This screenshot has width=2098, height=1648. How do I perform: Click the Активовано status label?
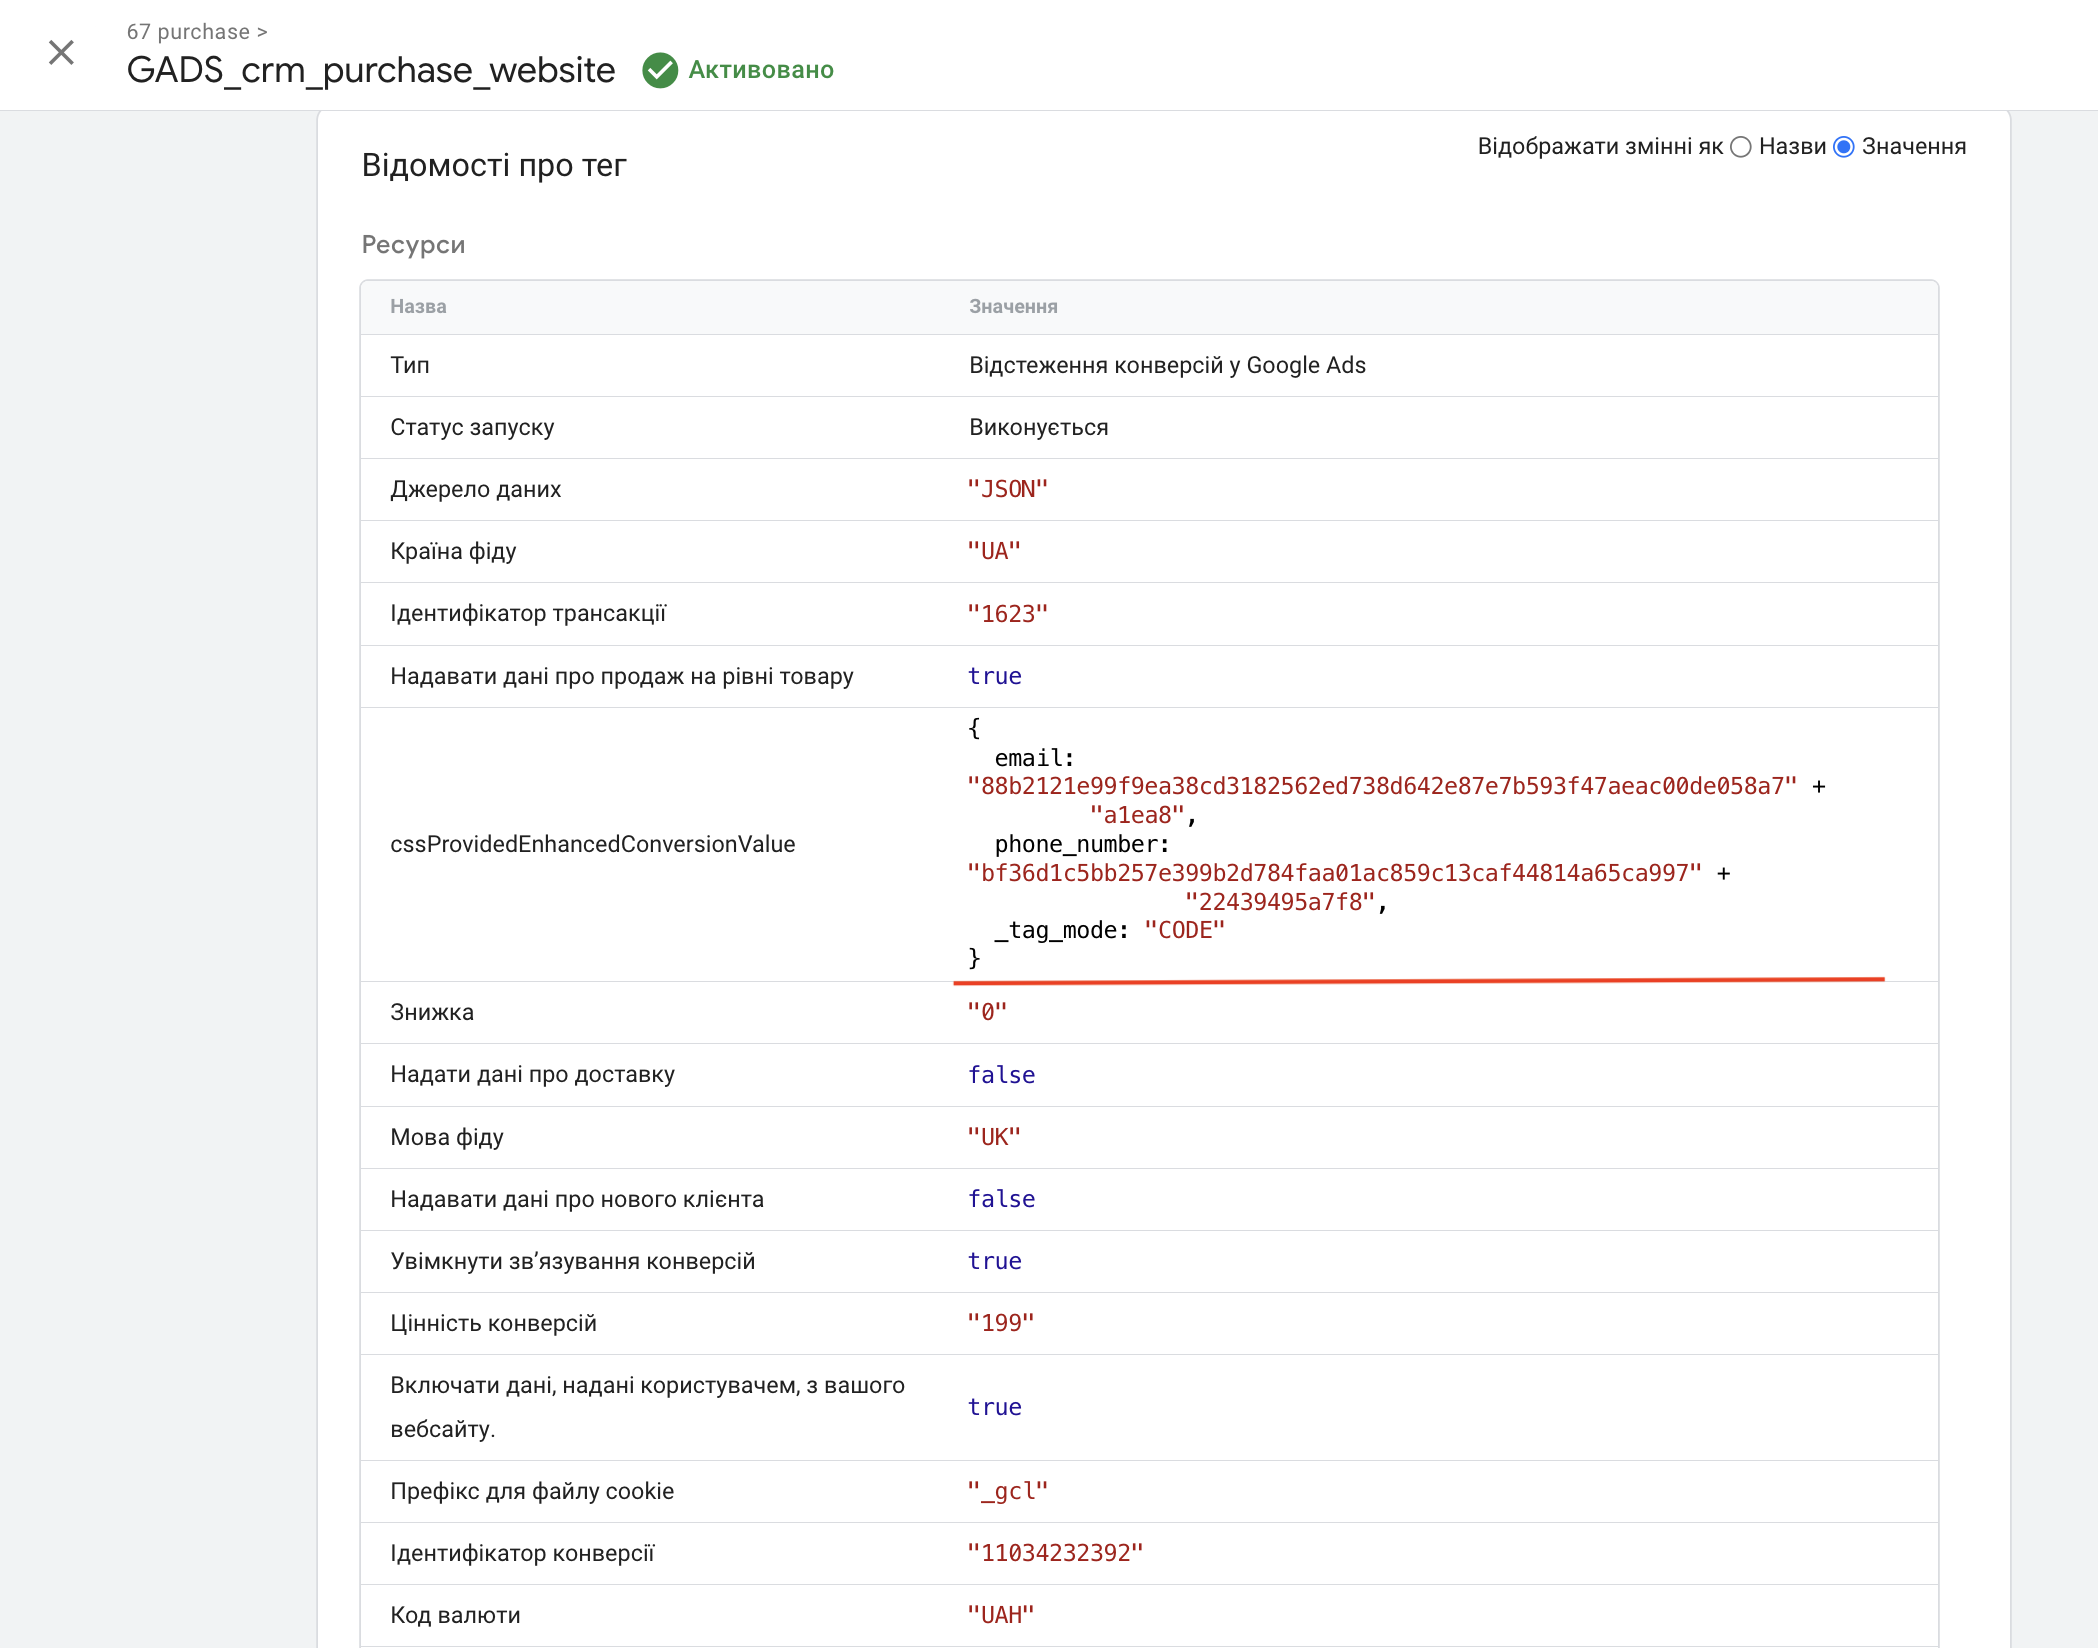coord(761,70)
